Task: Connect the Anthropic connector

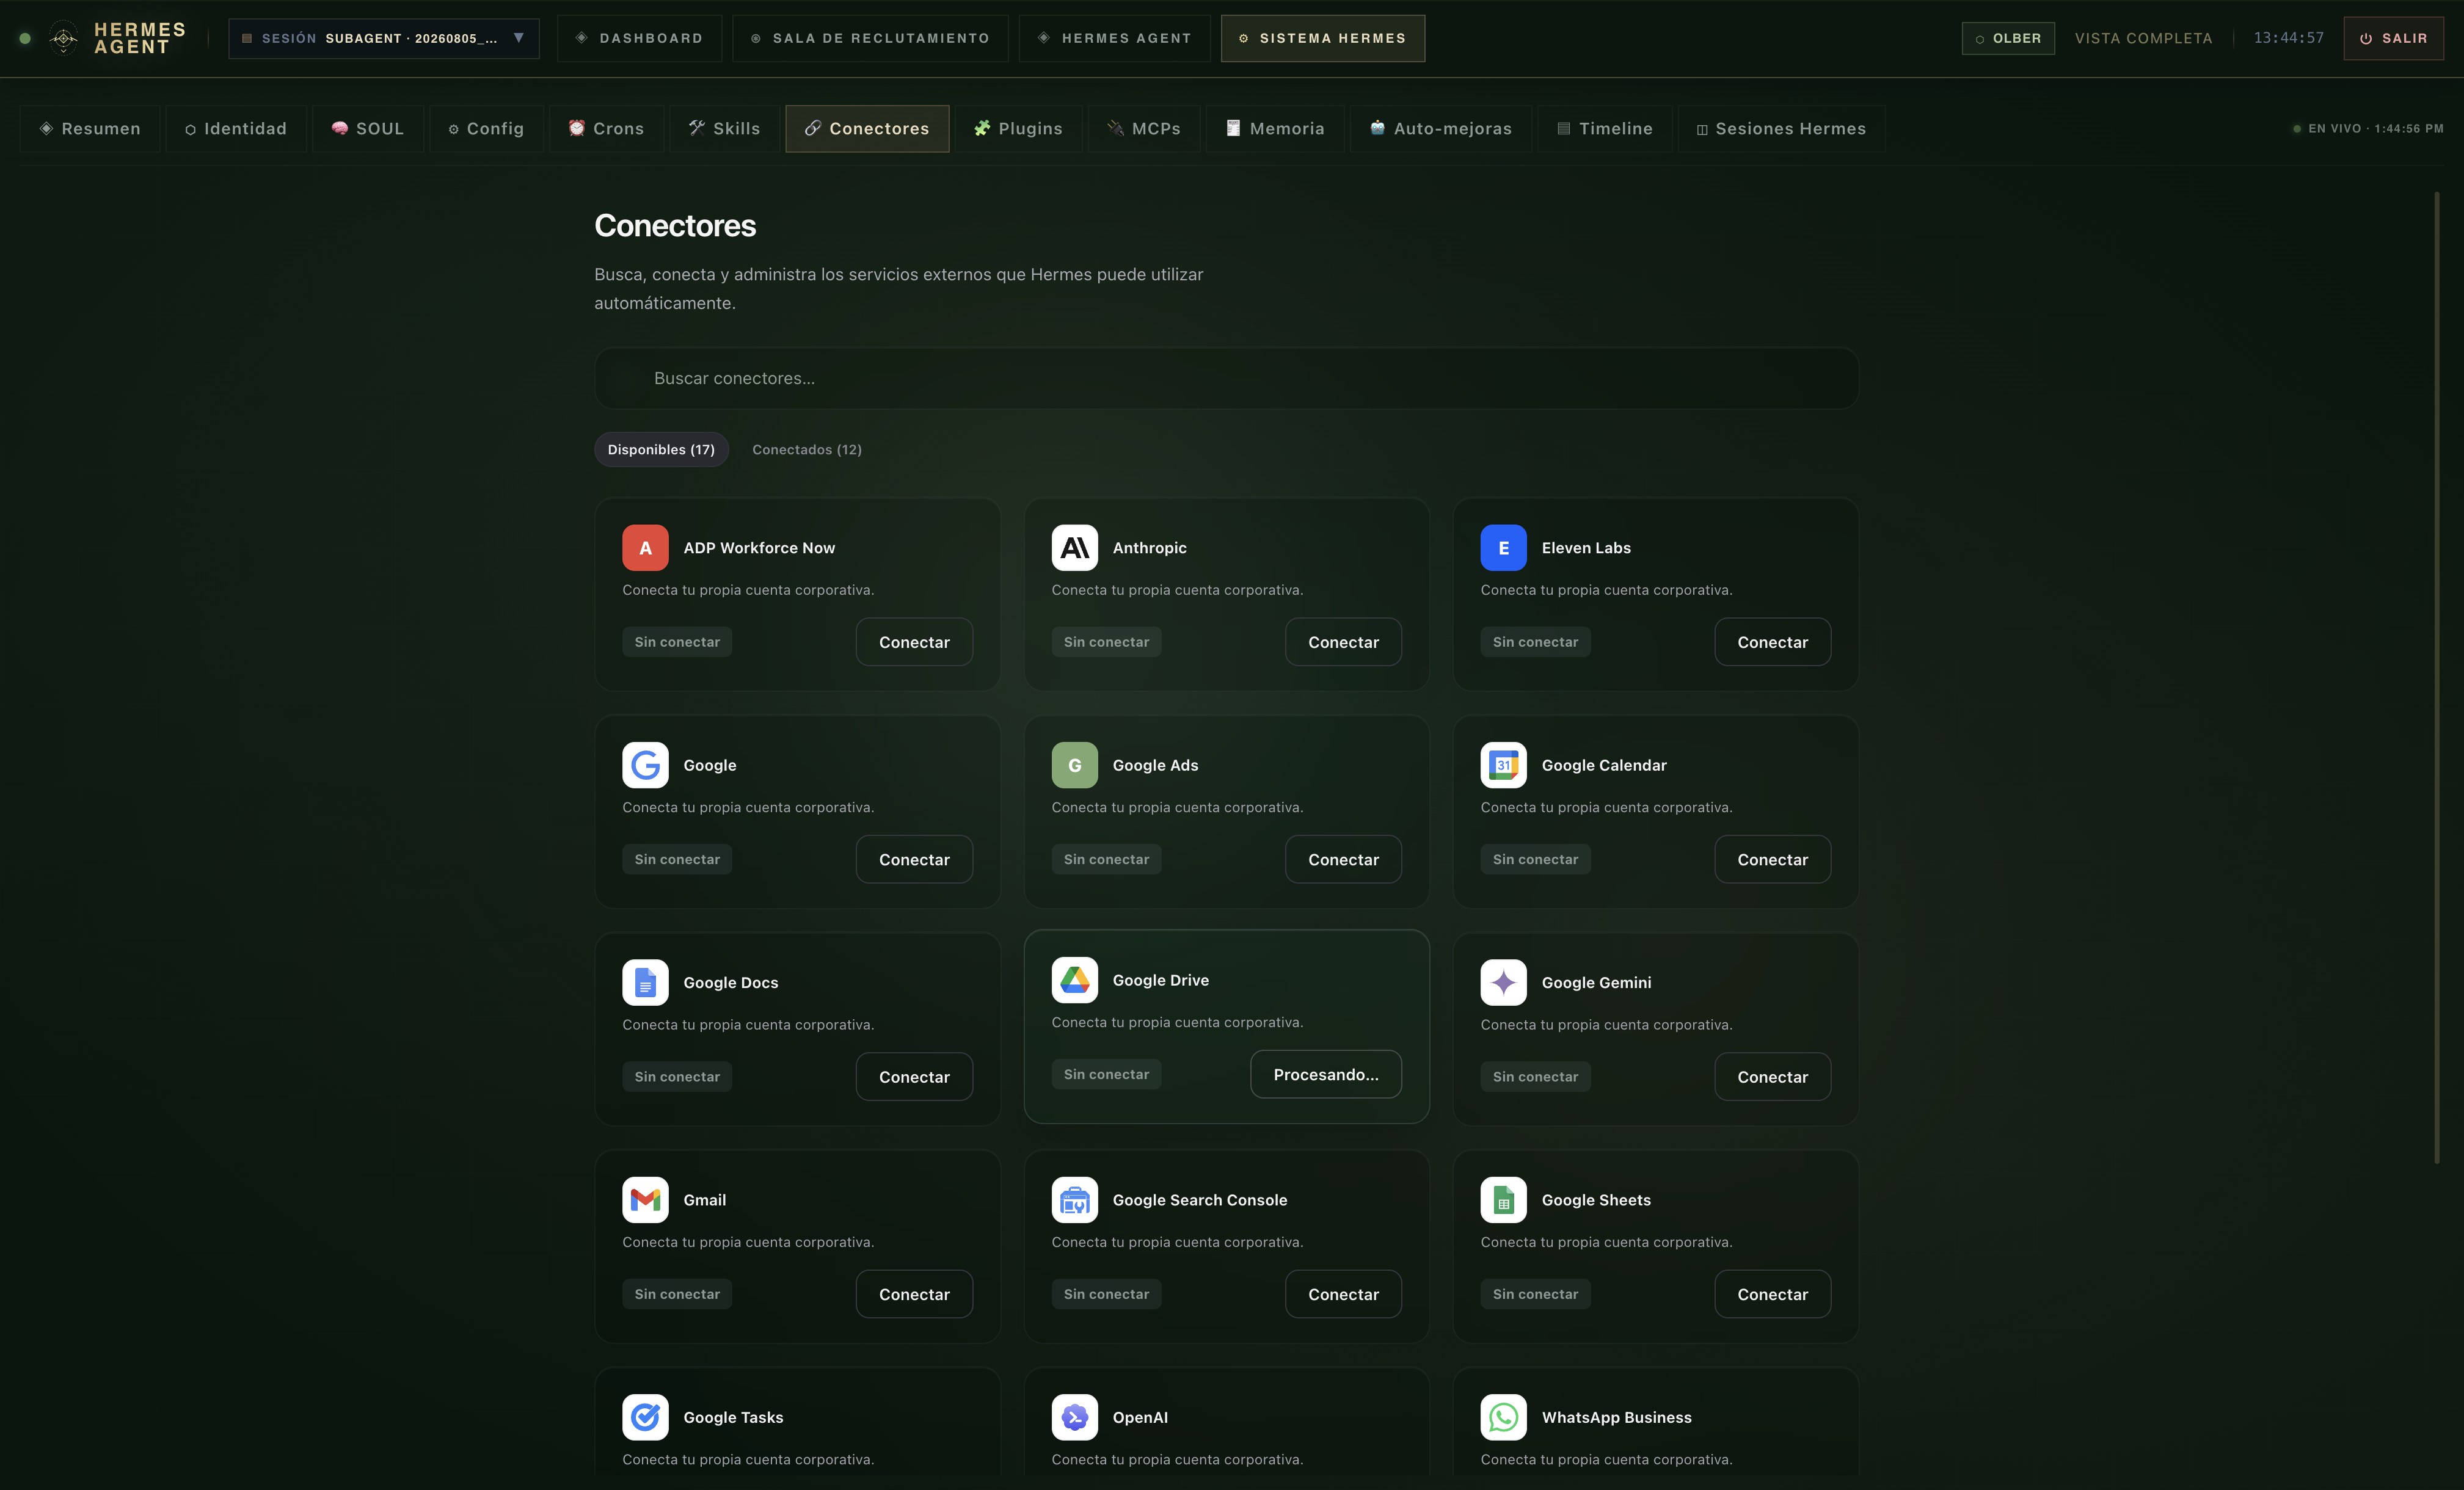Action: 1342,642
